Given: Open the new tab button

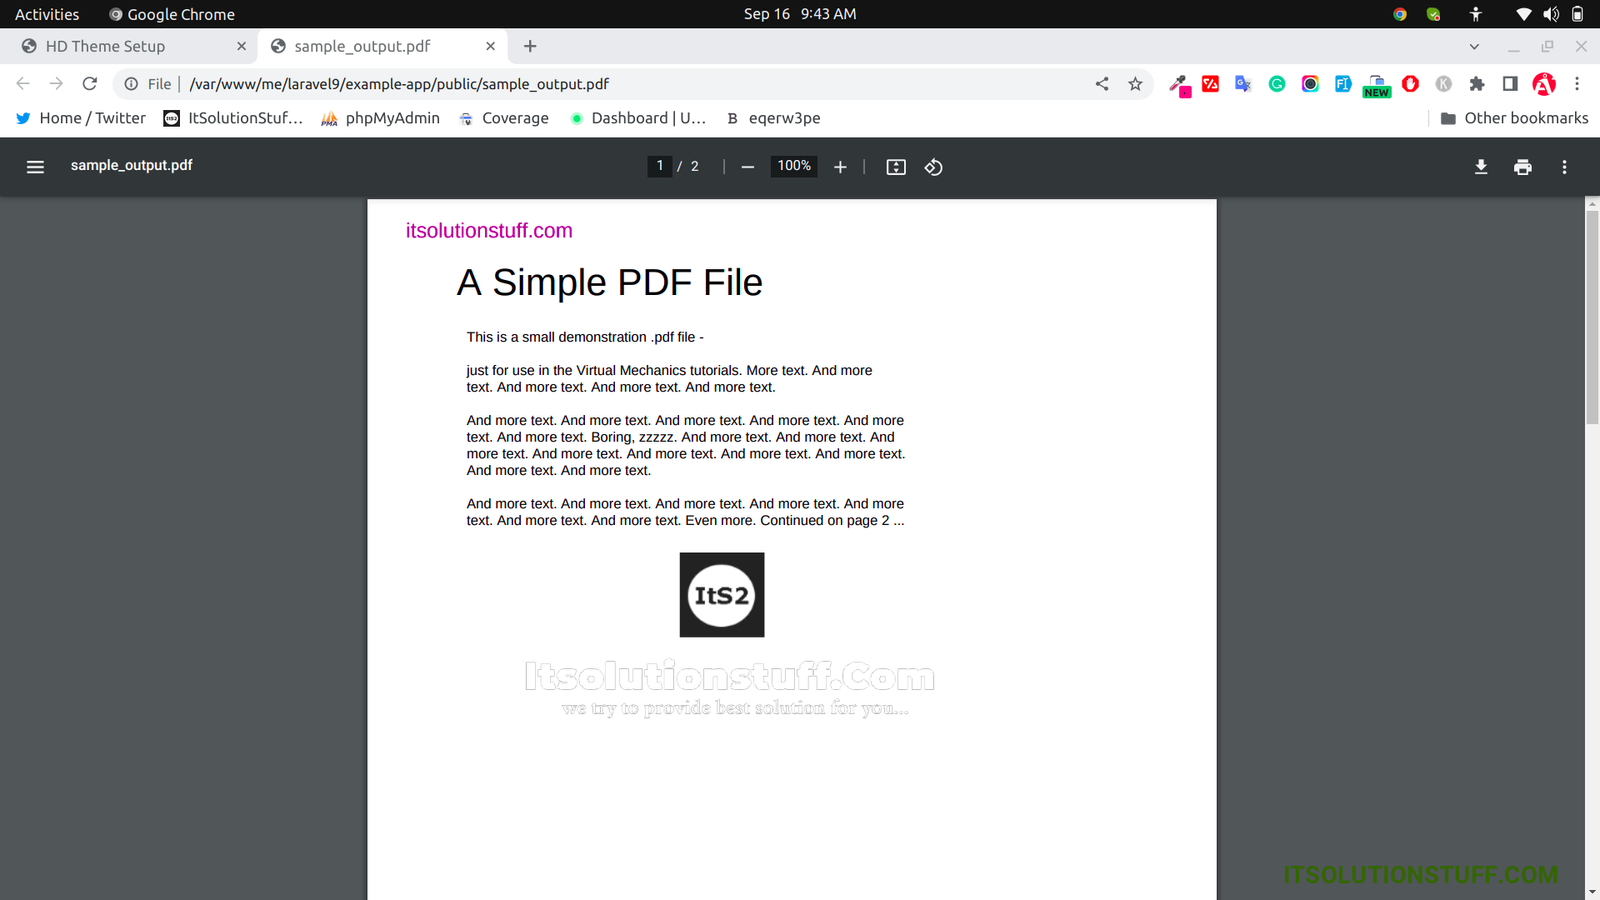Looking at the screenshot, I should point(530,46).
